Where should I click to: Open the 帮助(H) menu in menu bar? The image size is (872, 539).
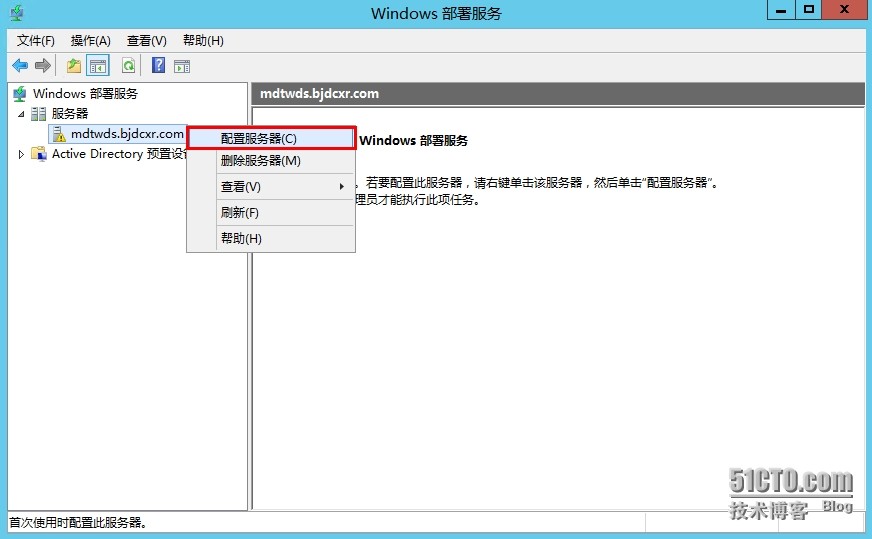pos(203,41)
